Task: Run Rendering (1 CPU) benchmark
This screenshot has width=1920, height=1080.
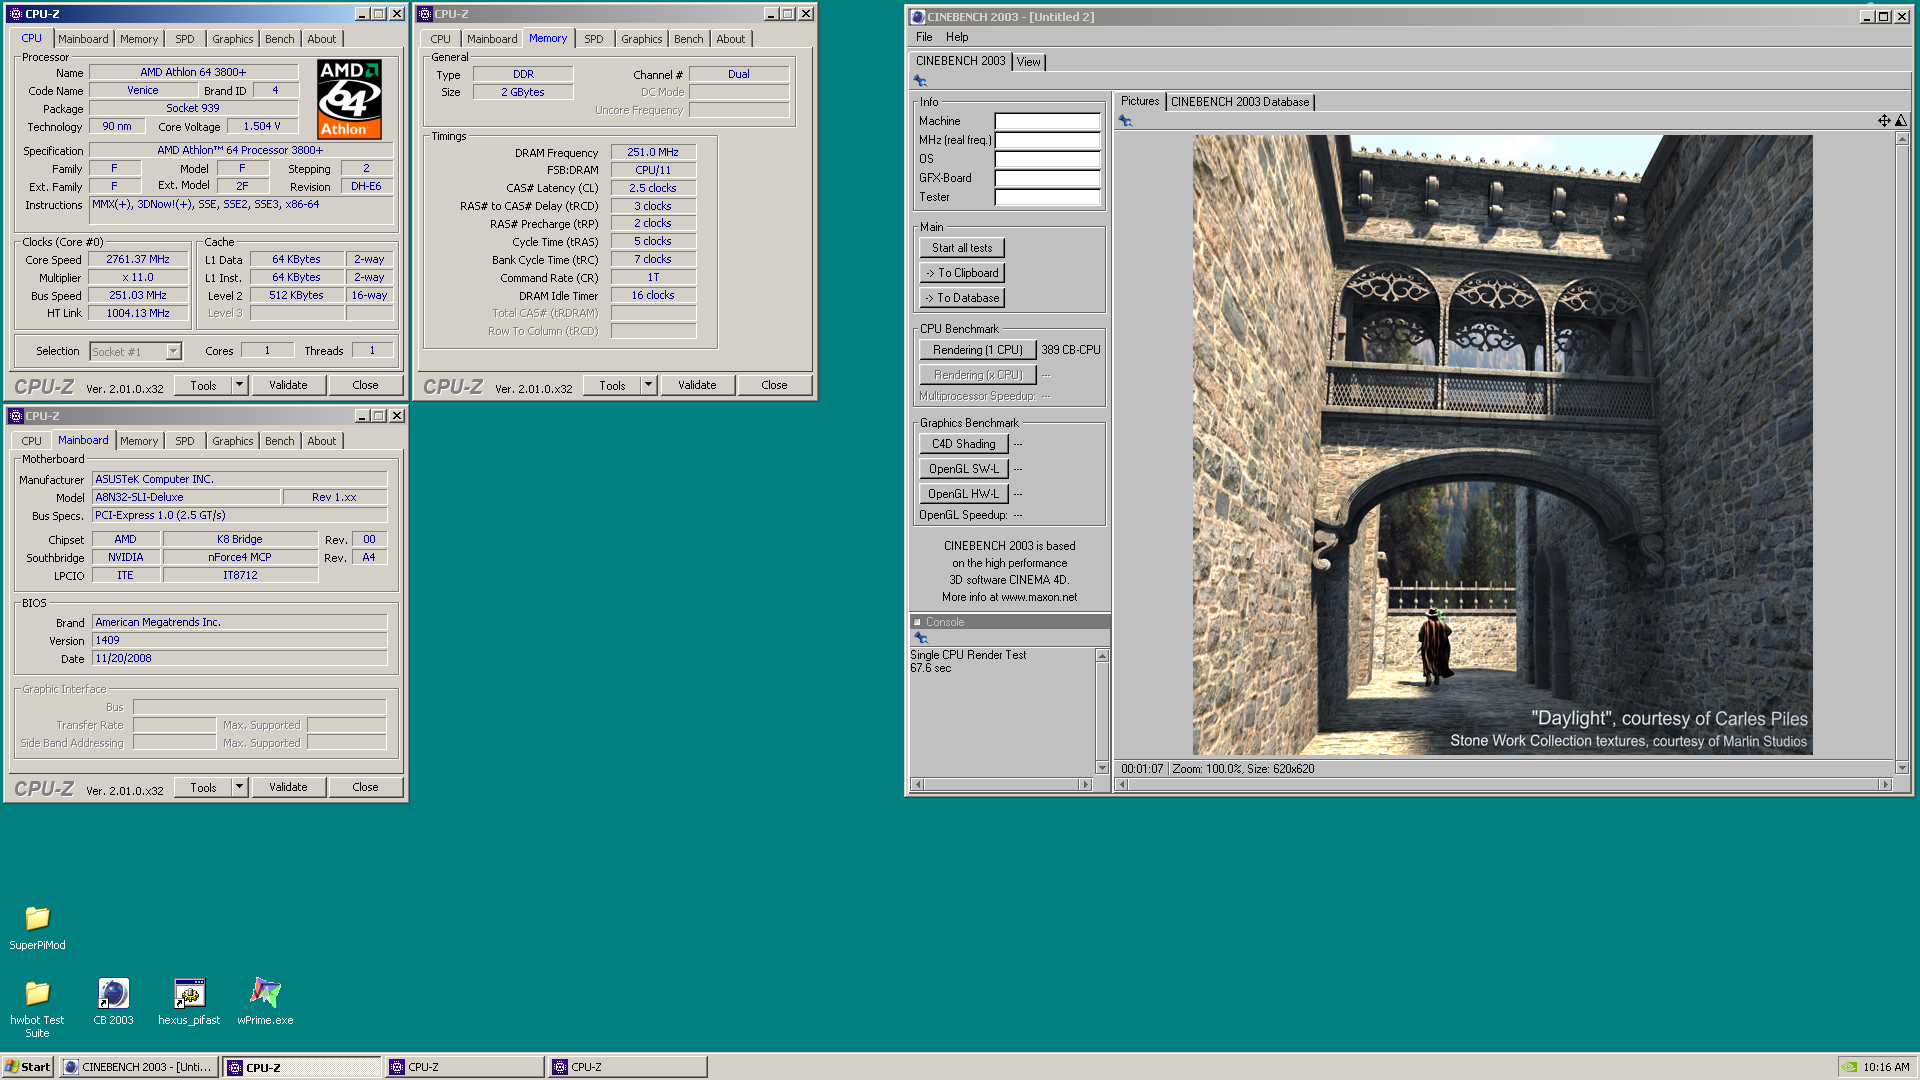Action: (977, 350)
